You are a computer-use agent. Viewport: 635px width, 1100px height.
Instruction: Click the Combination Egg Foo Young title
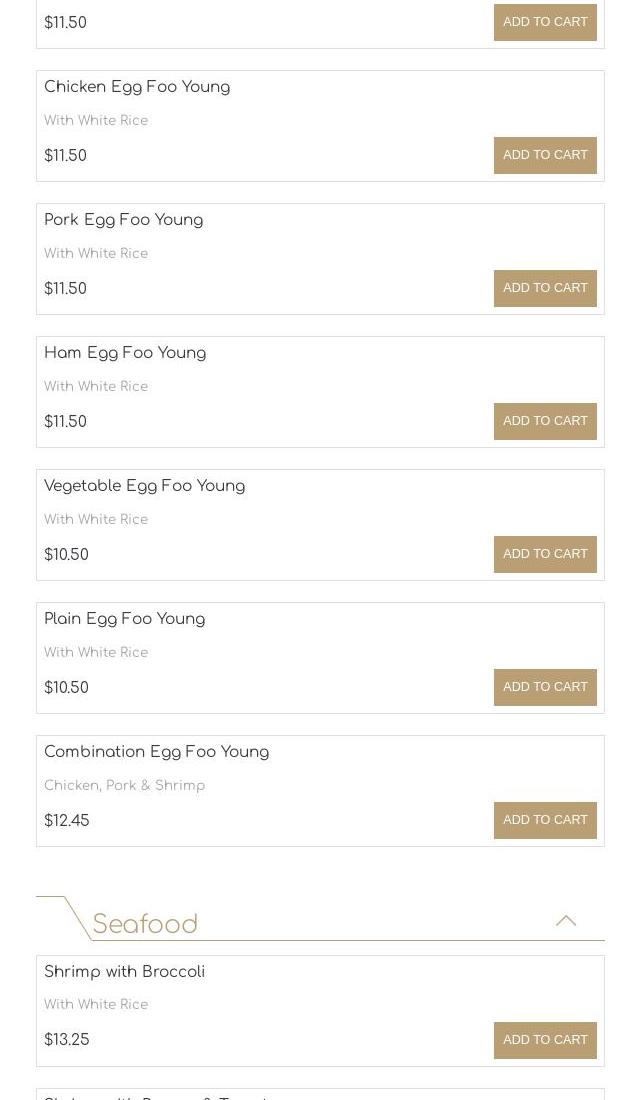coord(156,752)
